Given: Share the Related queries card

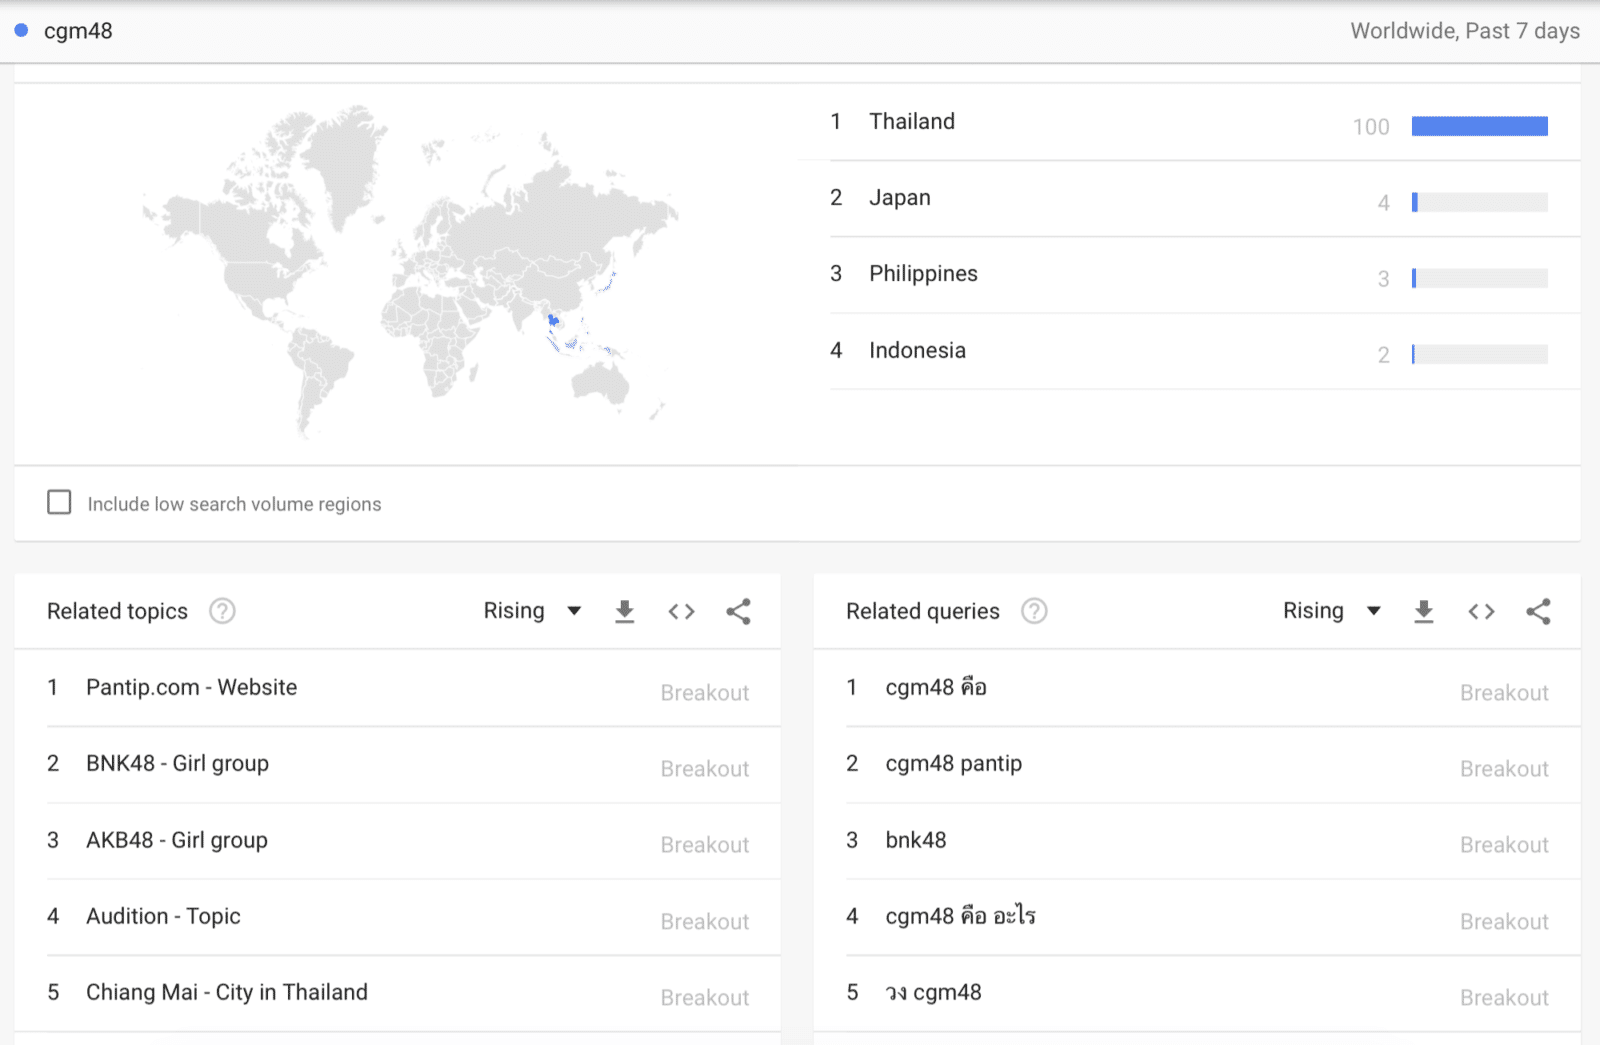Looking at the screenshot, I should click(1538, 612).
